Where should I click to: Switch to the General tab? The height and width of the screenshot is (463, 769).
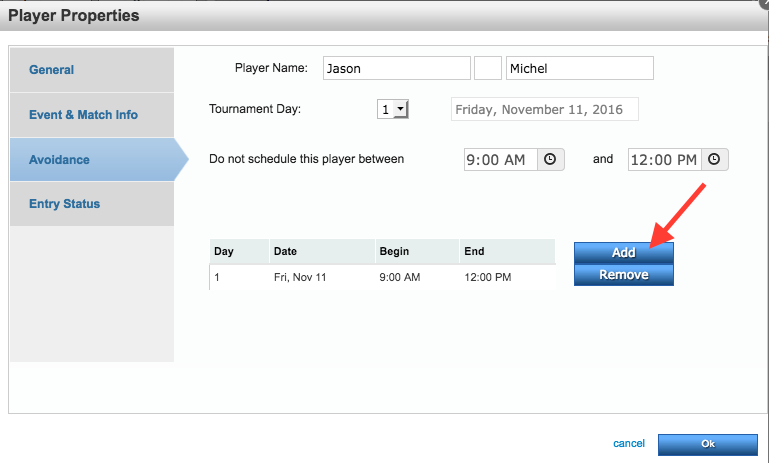tap(52, 70)
